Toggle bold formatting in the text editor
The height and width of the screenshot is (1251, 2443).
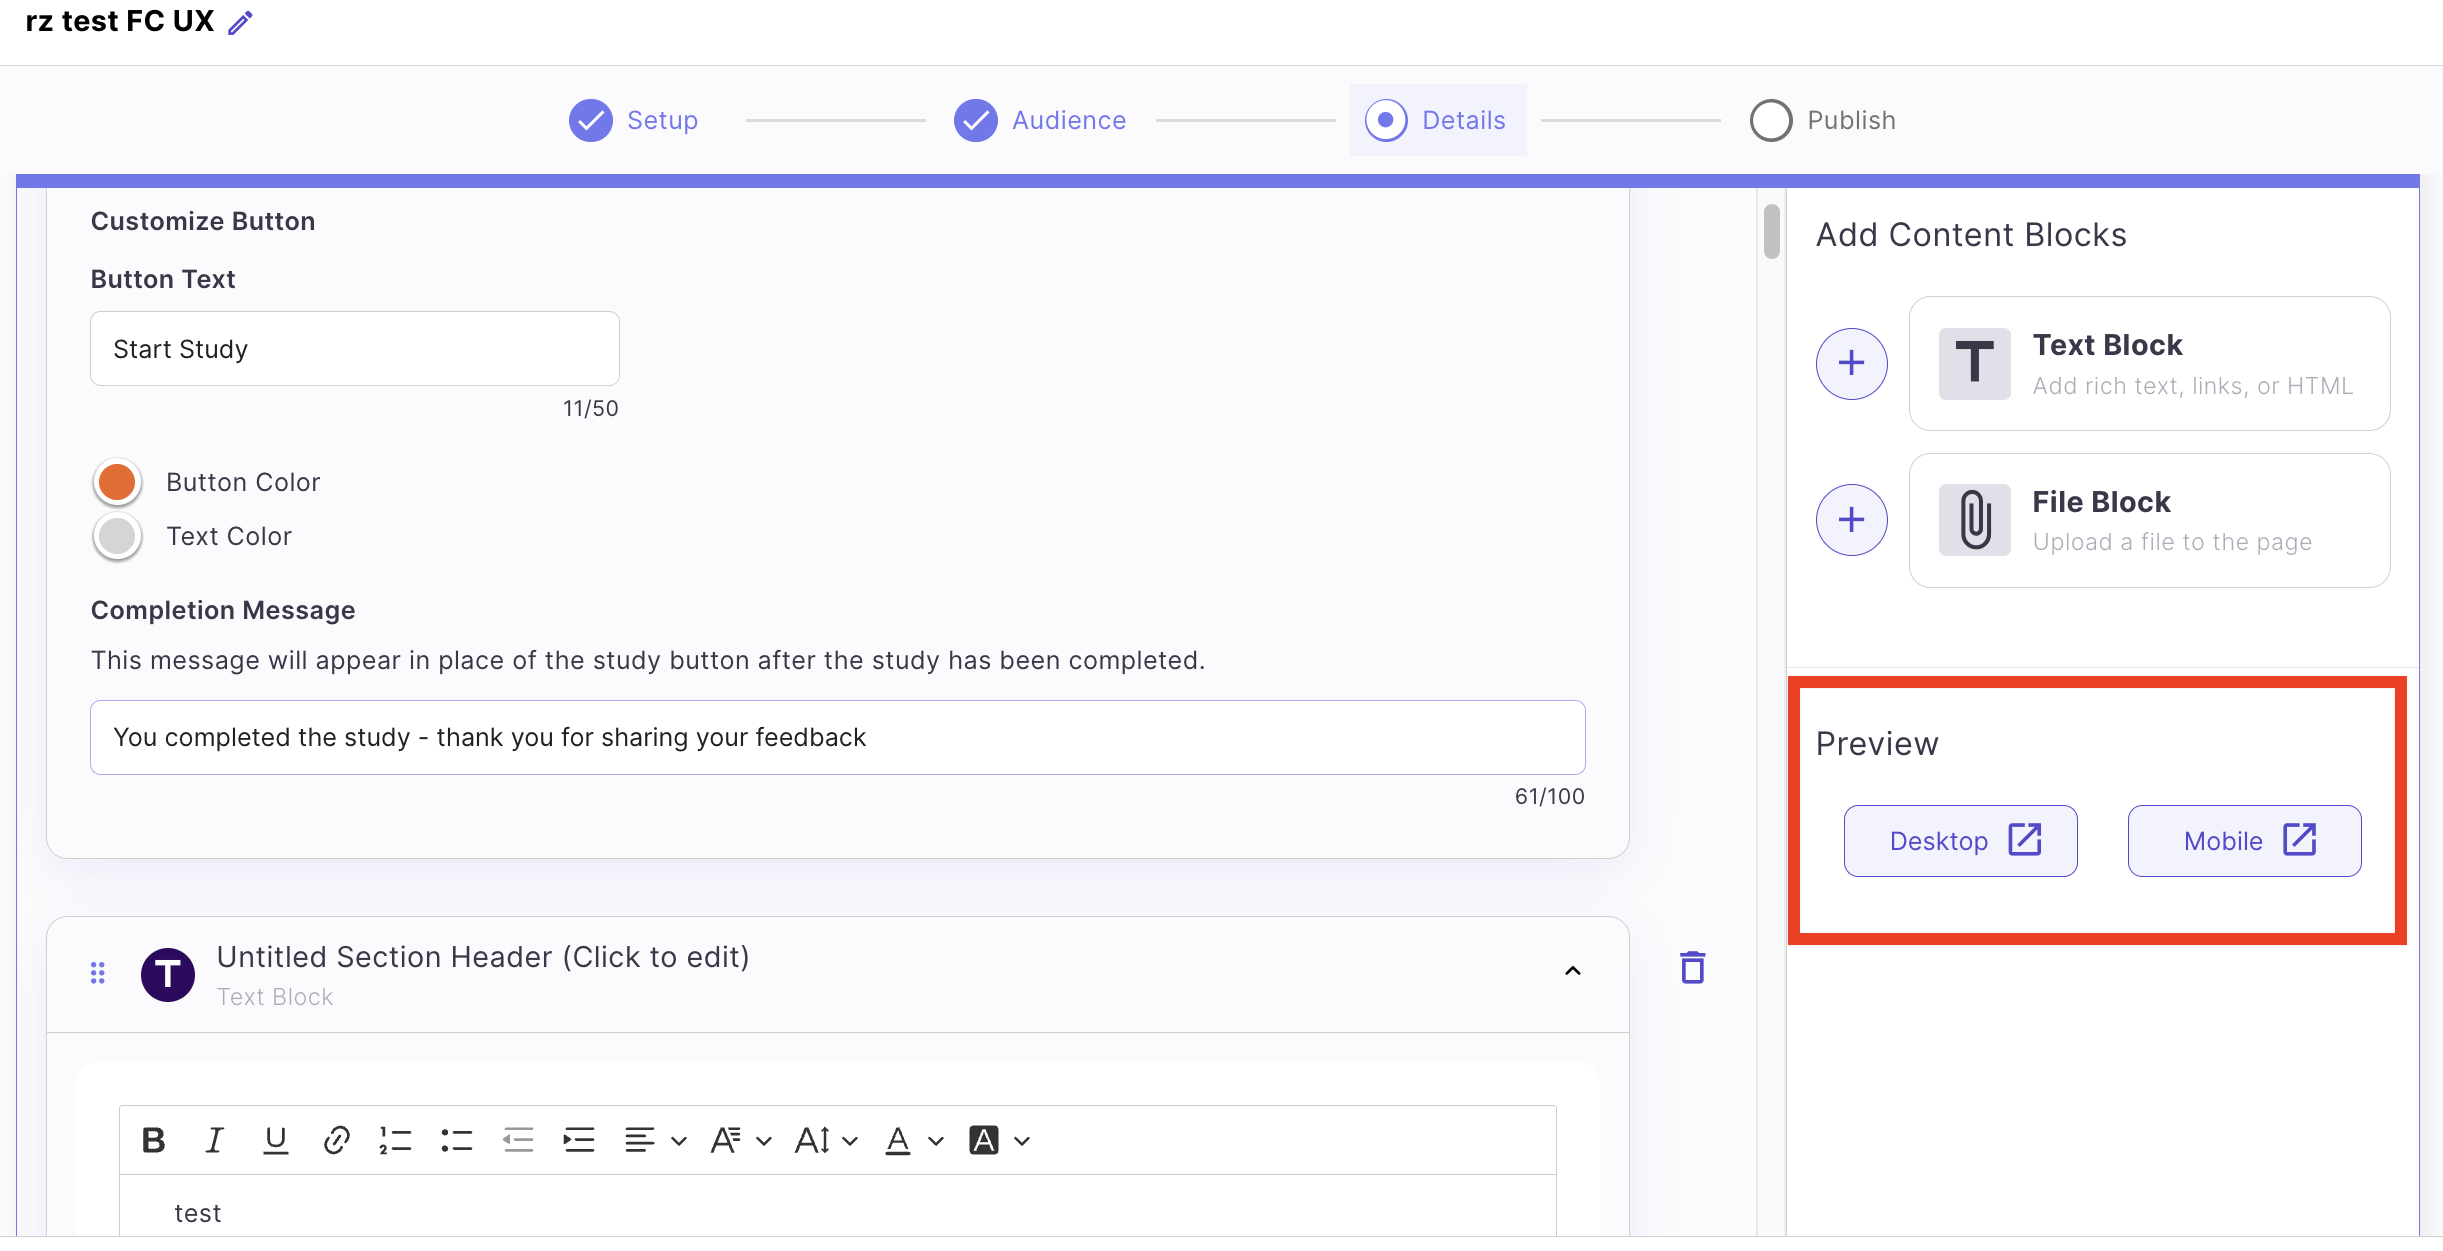[x=153, y=1139]
